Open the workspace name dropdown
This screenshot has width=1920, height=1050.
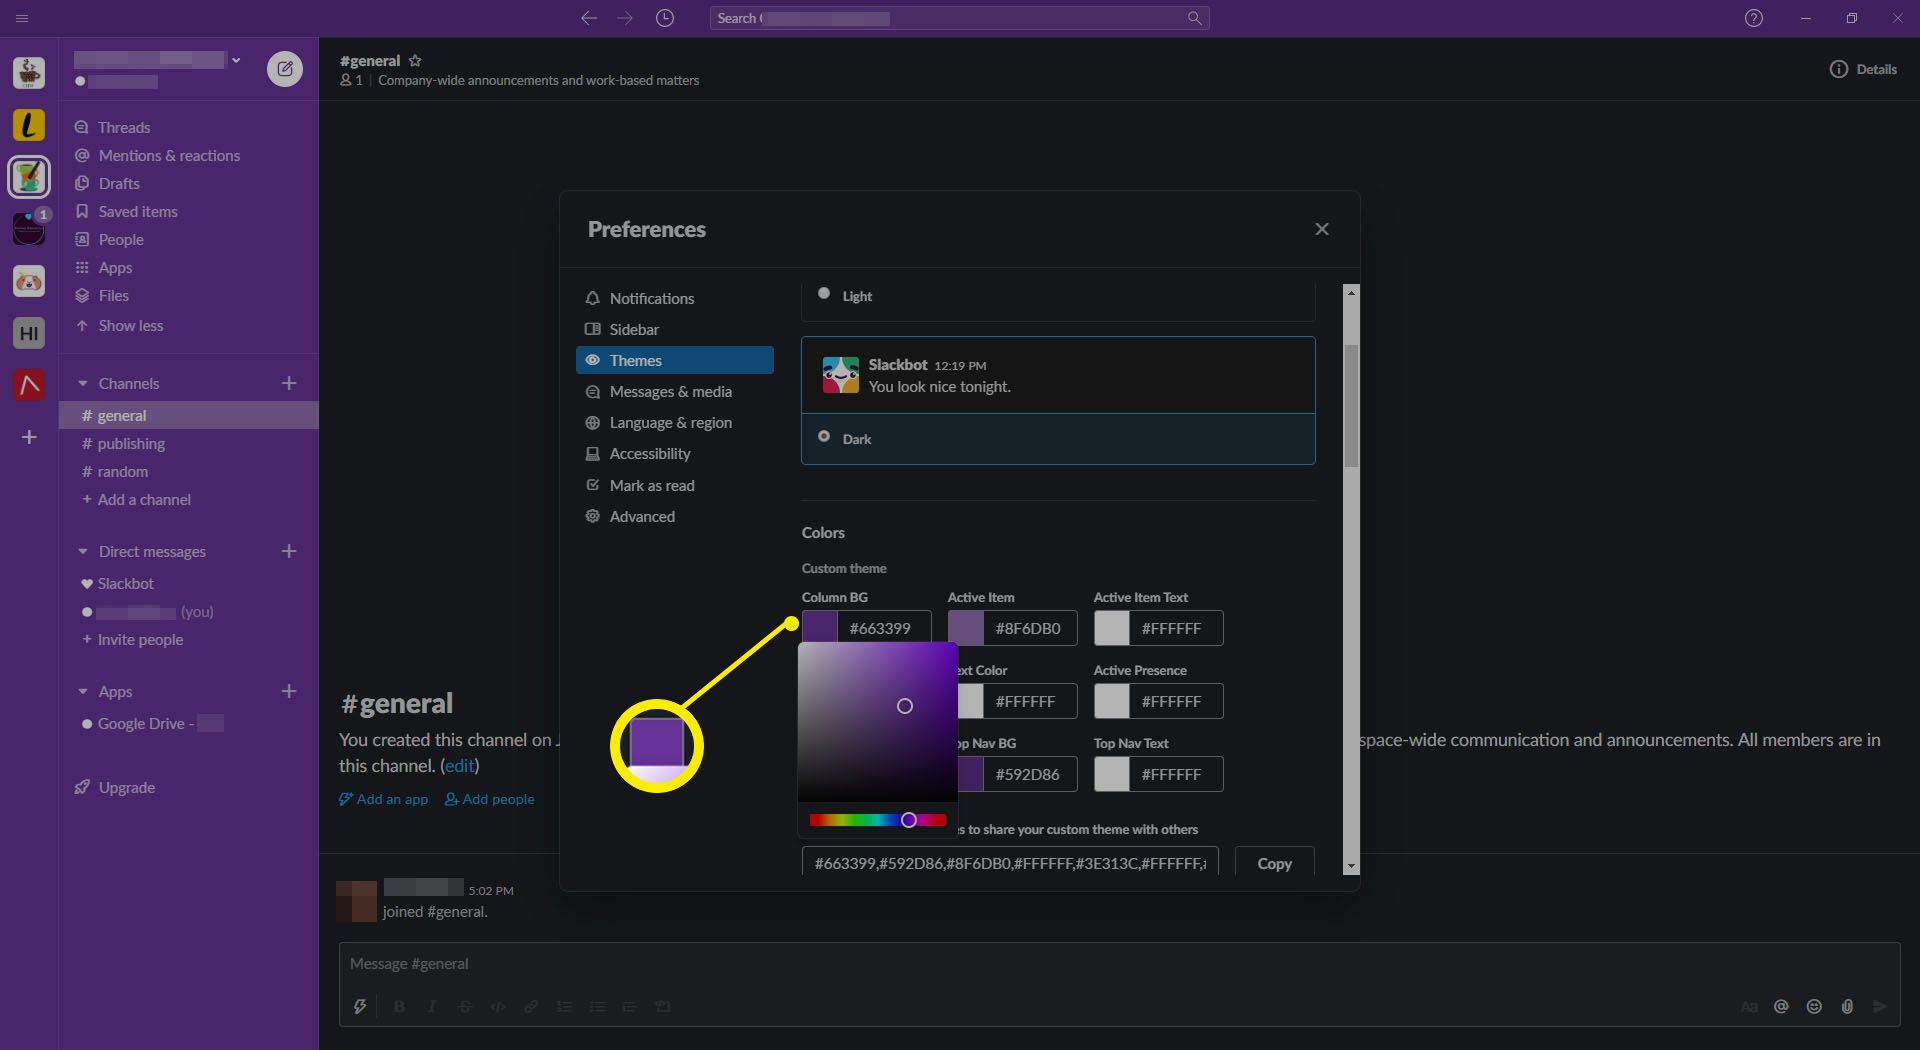pos(236,60)
